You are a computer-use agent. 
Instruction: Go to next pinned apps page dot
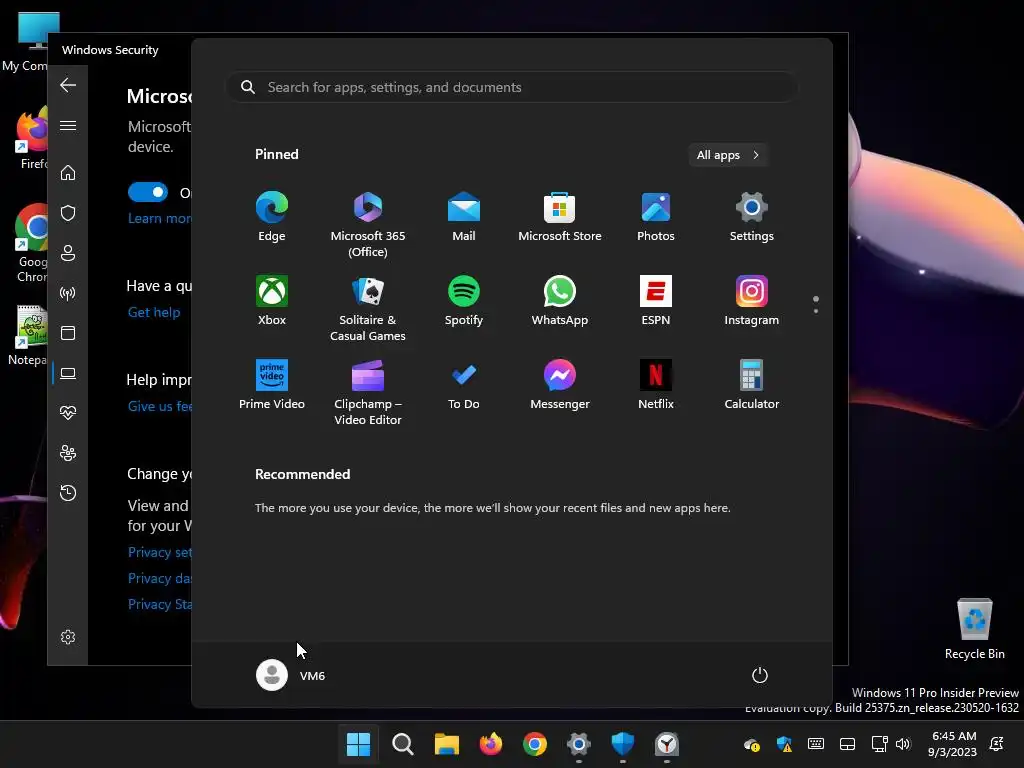[x=816, y=311]
